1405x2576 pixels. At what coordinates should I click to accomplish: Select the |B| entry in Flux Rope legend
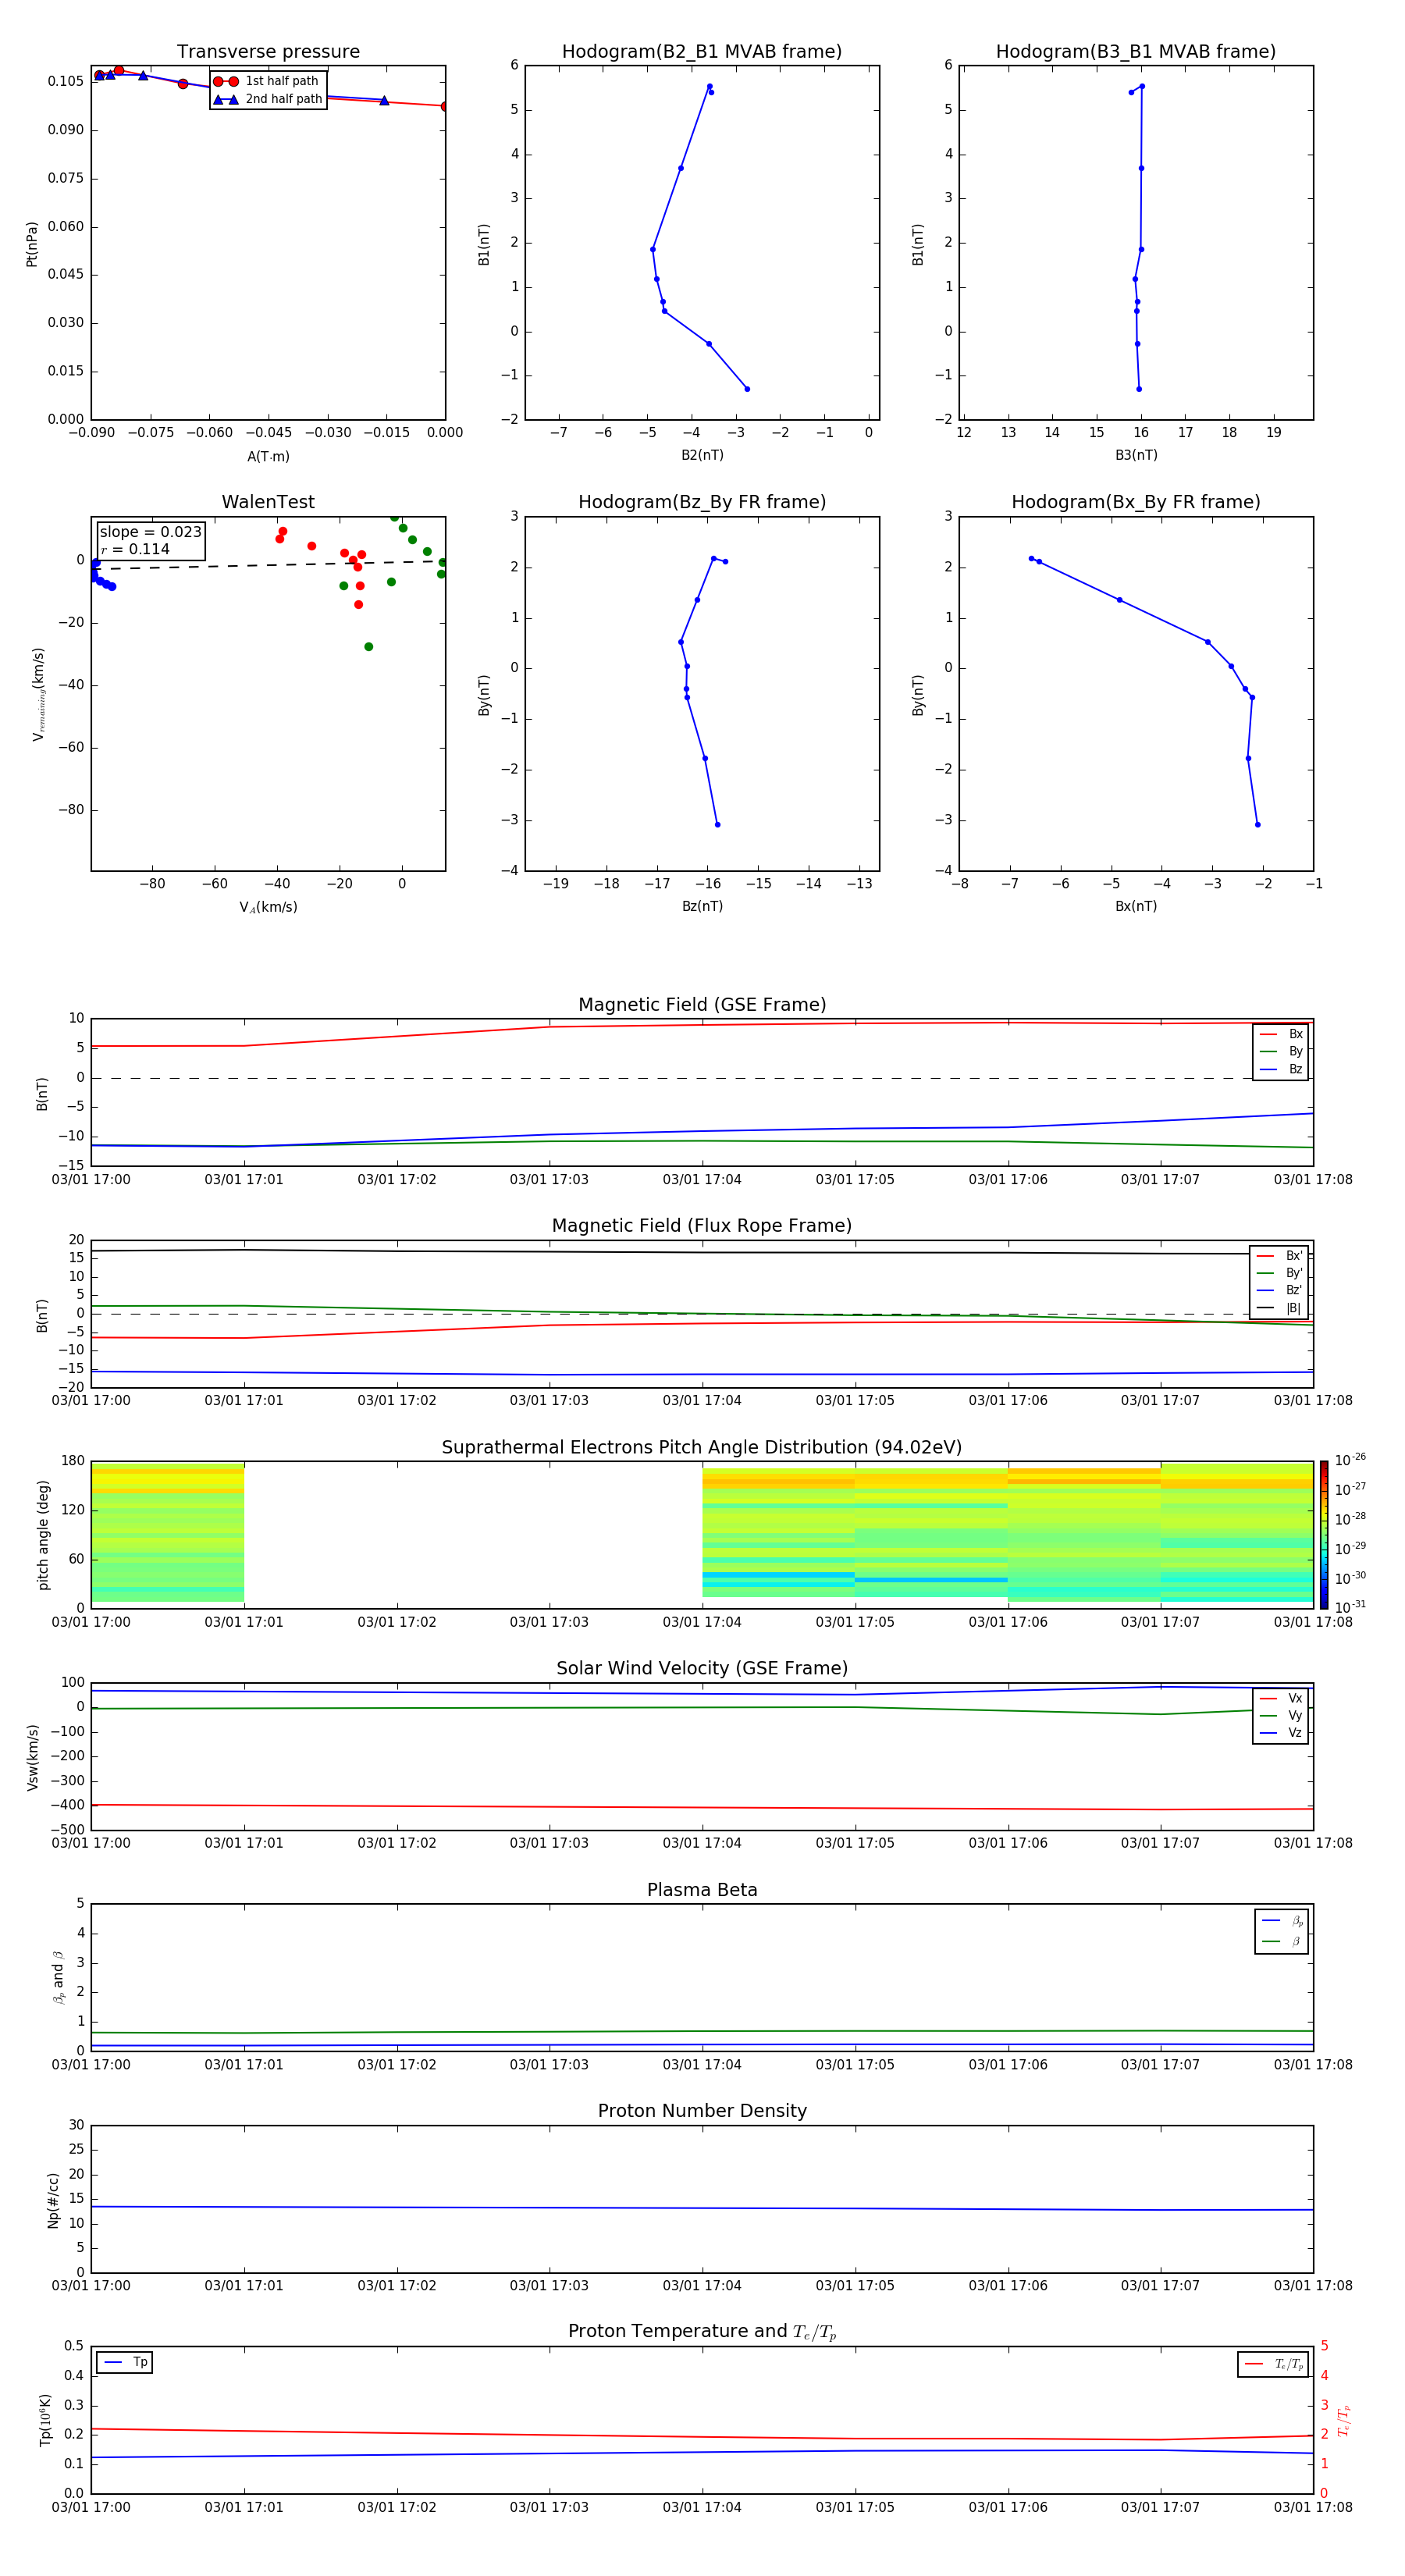[1279, 1308]
